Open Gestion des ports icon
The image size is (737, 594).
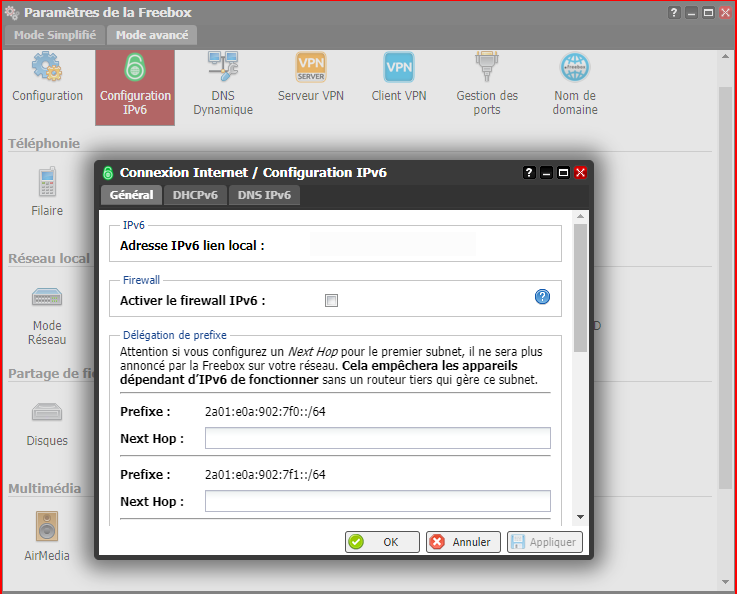pos(487,67)
